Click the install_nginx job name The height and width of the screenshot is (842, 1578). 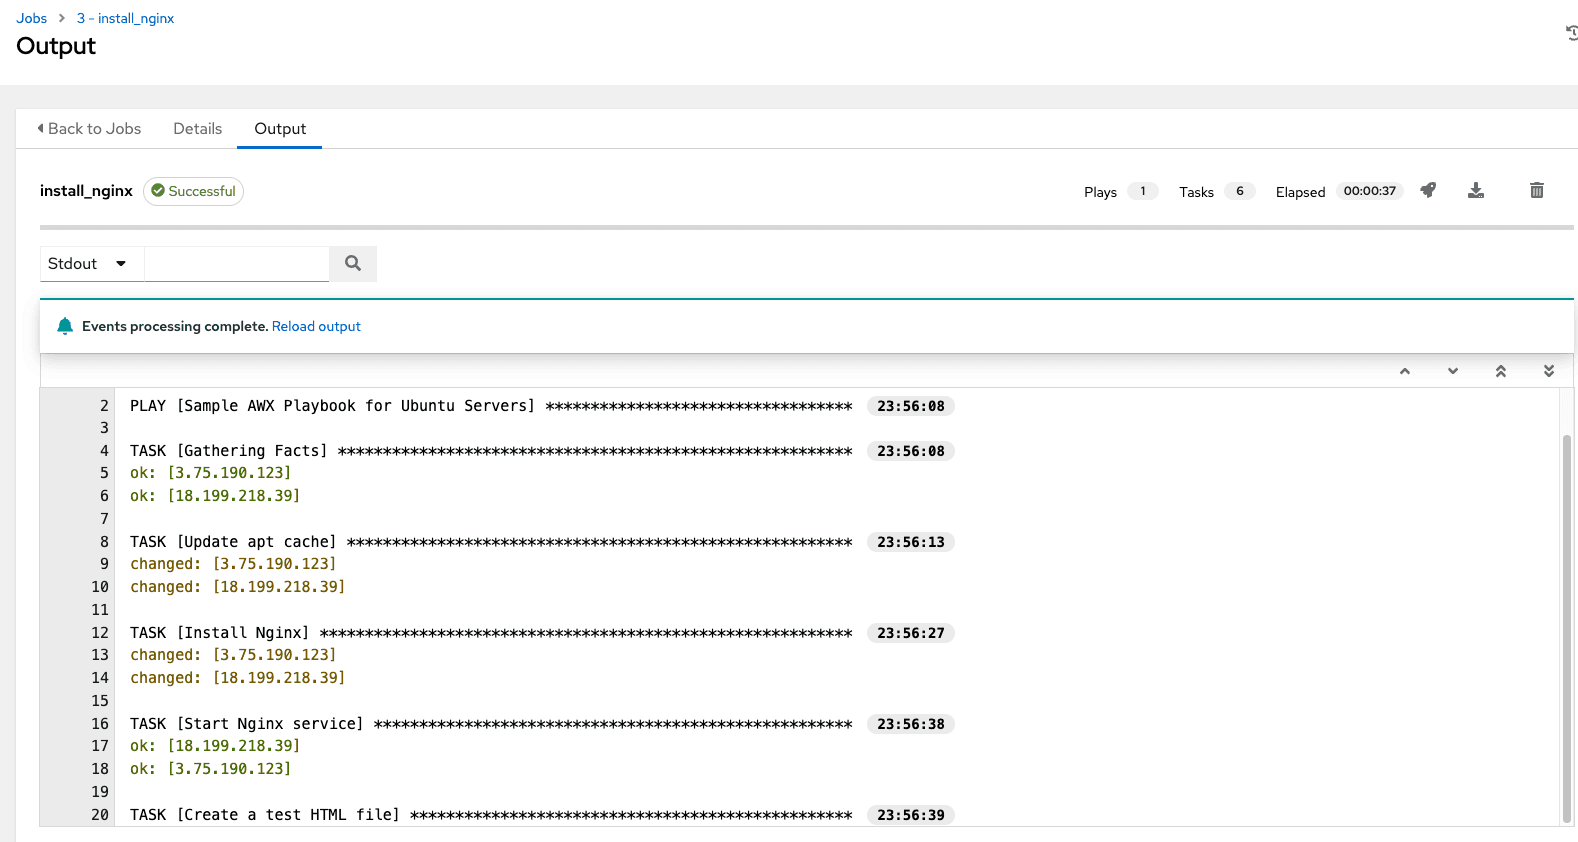tap(86, 191)
